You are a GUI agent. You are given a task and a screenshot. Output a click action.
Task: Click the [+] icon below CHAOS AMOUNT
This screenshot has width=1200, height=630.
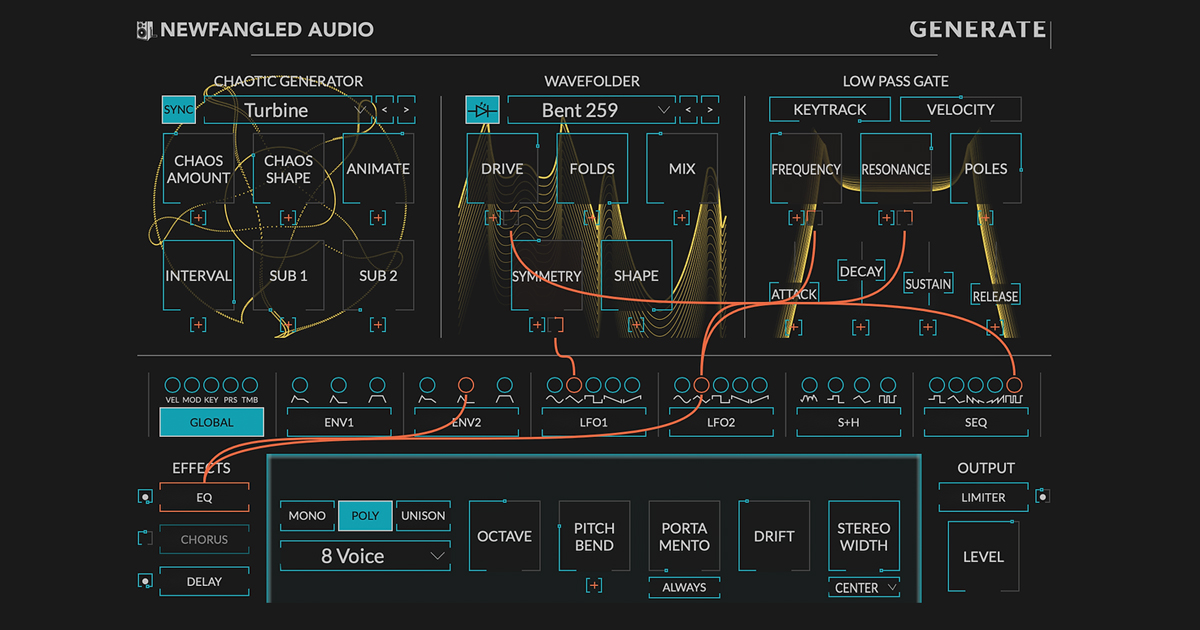click(198, 217)
